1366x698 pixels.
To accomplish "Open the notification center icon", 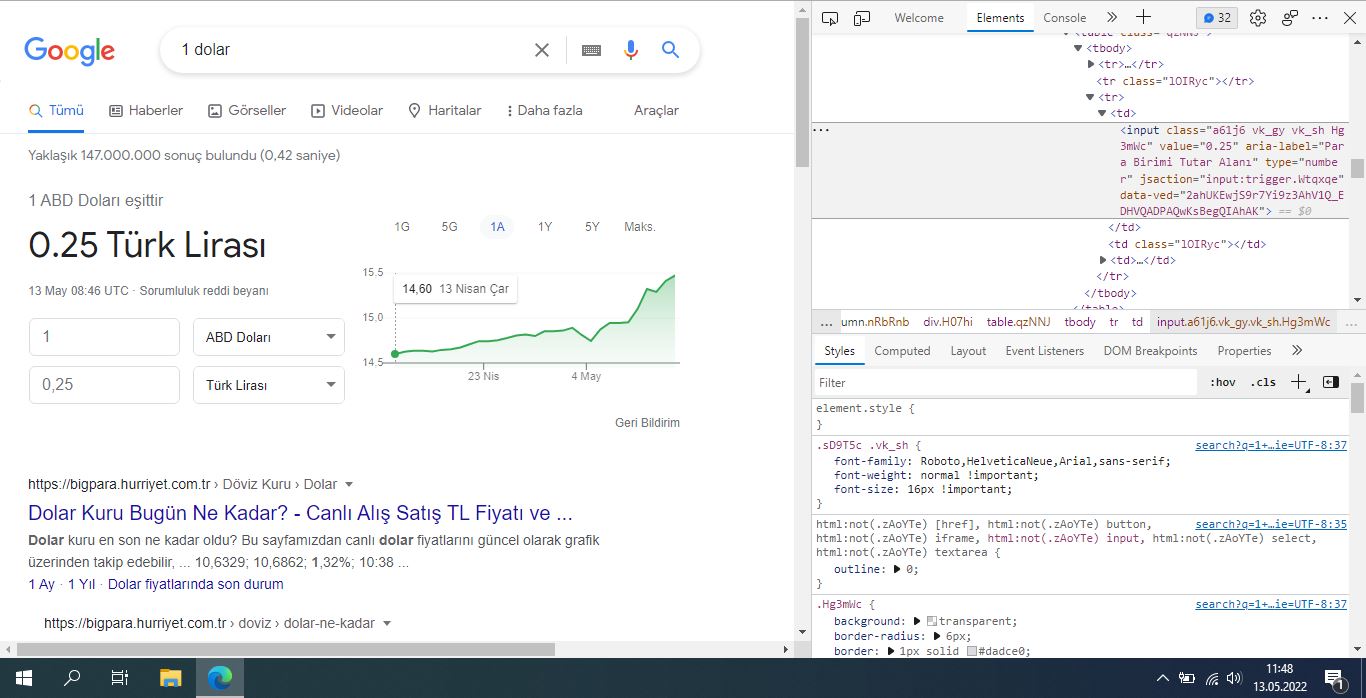I will coord(1334,679).
